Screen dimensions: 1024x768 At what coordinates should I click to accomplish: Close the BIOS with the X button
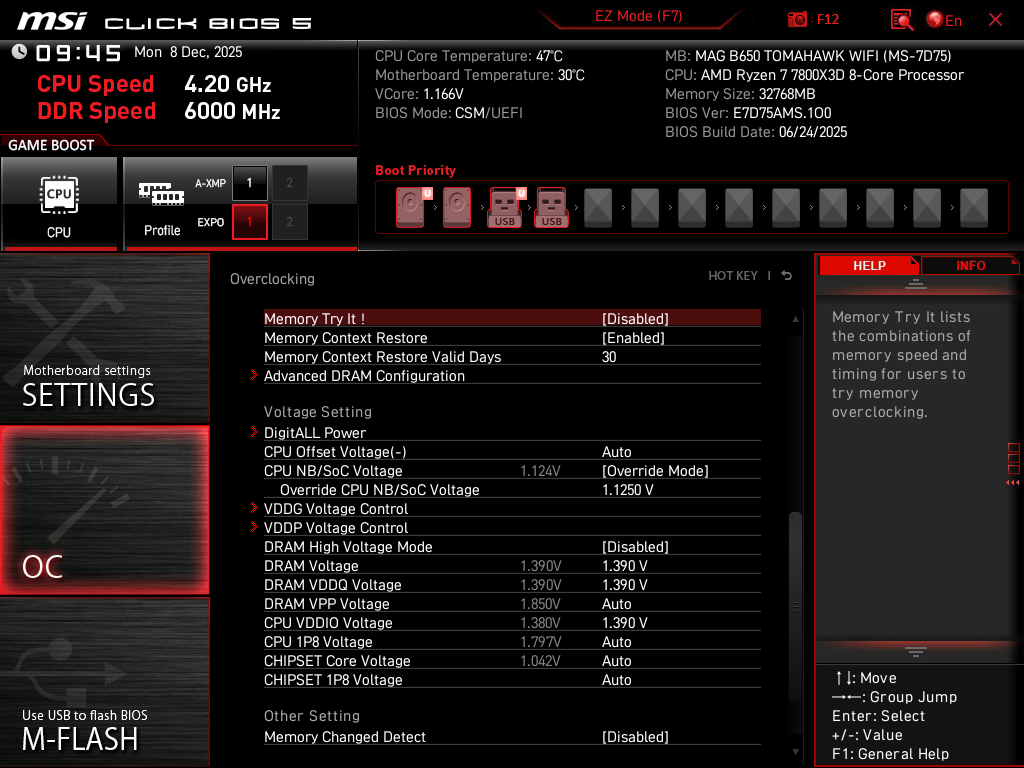click(995, 20)
